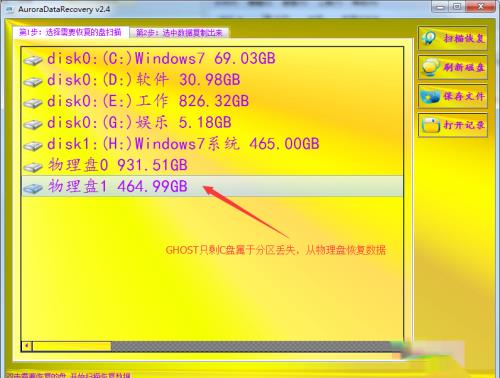Click the 打开记录 open record button

[x=453, y=125]
